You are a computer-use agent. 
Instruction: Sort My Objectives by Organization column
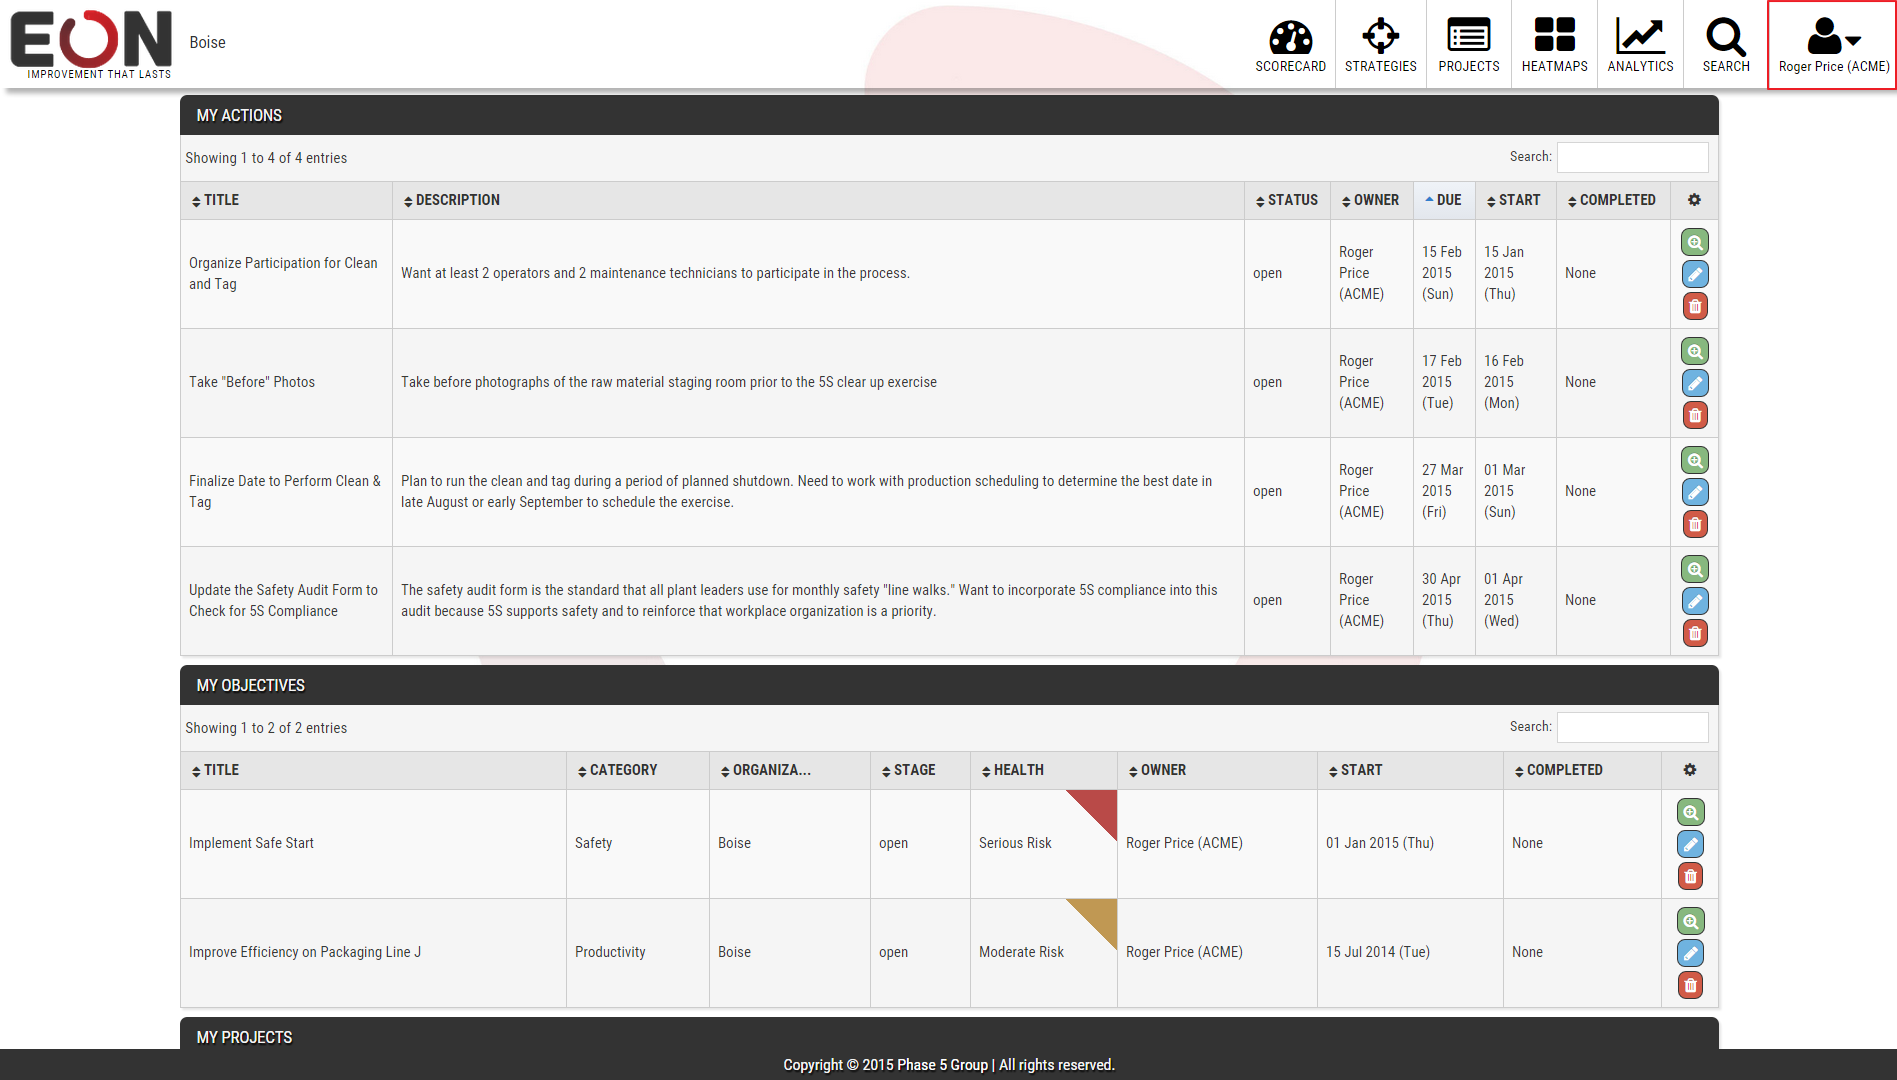coord(790,770)
